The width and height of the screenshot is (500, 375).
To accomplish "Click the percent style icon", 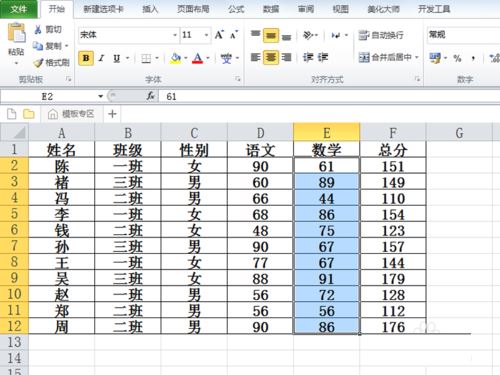I will point(457,59).
